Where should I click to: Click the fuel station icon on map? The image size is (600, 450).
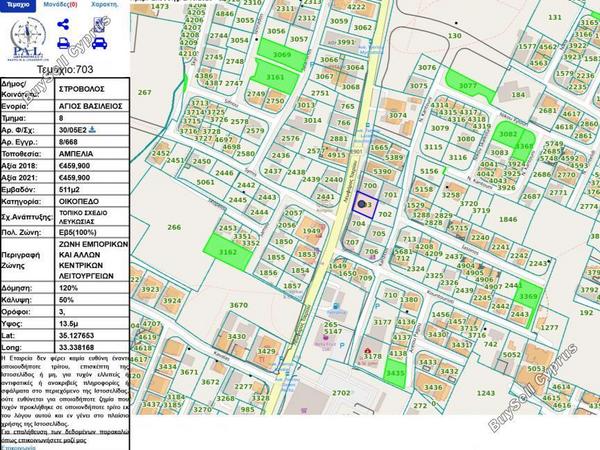point(336,306)
